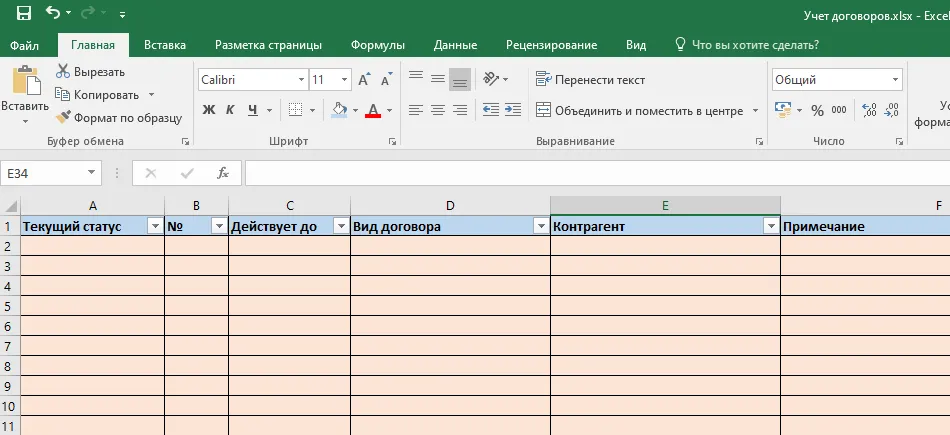Screen dimensions: 950x435
Task: Open the Текущий статус filter dropdown
Action: click(x=156, y=227)
